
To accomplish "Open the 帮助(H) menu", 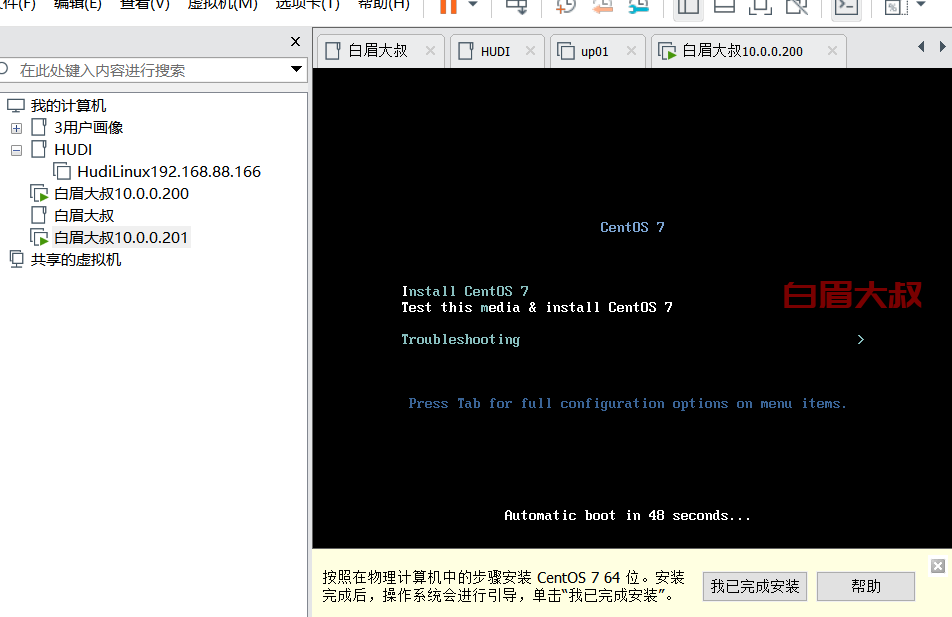I will coord(384,5).
